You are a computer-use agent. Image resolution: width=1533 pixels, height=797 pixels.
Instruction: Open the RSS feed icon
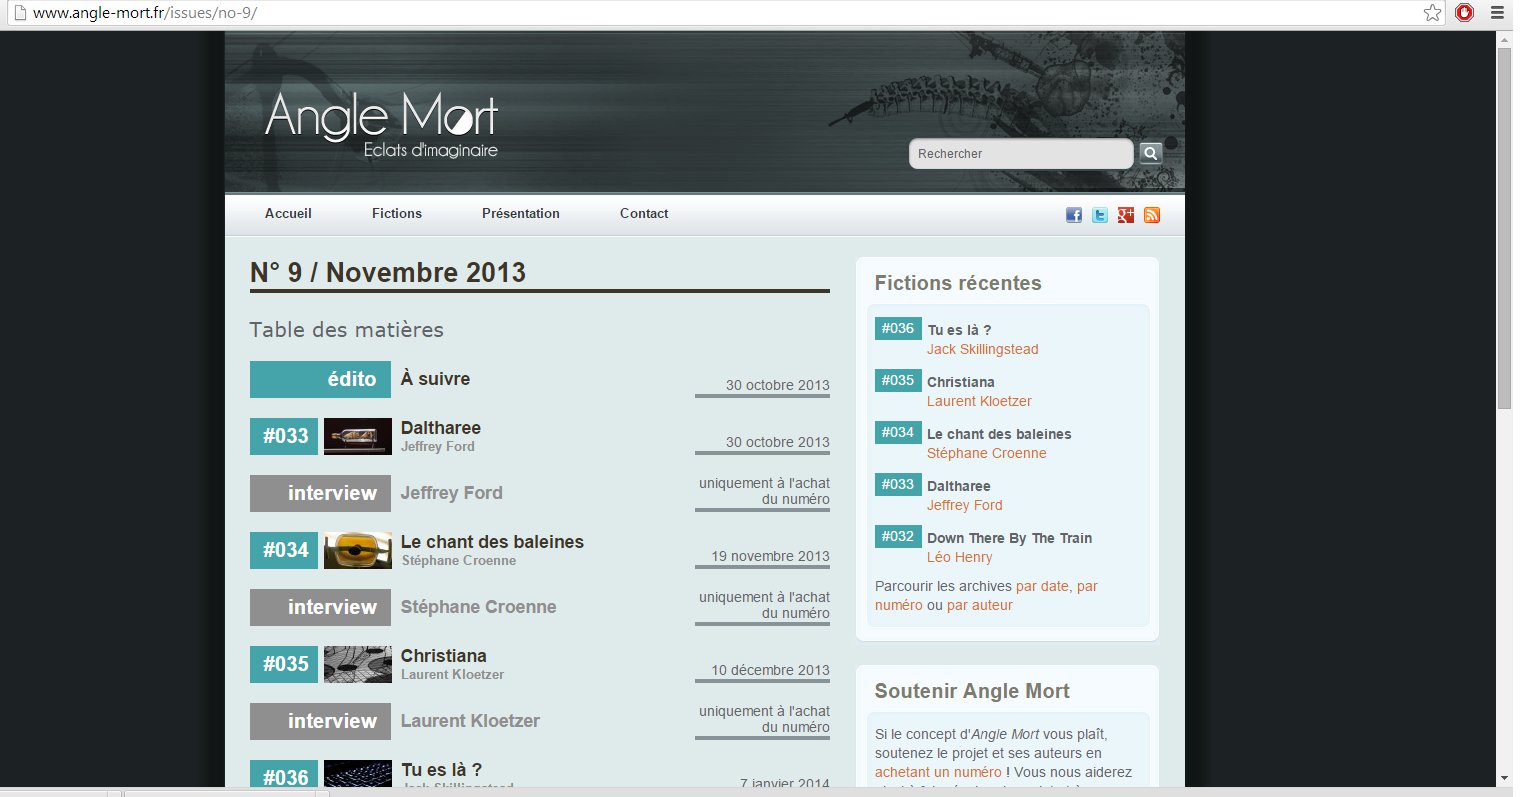(1152, 215)
